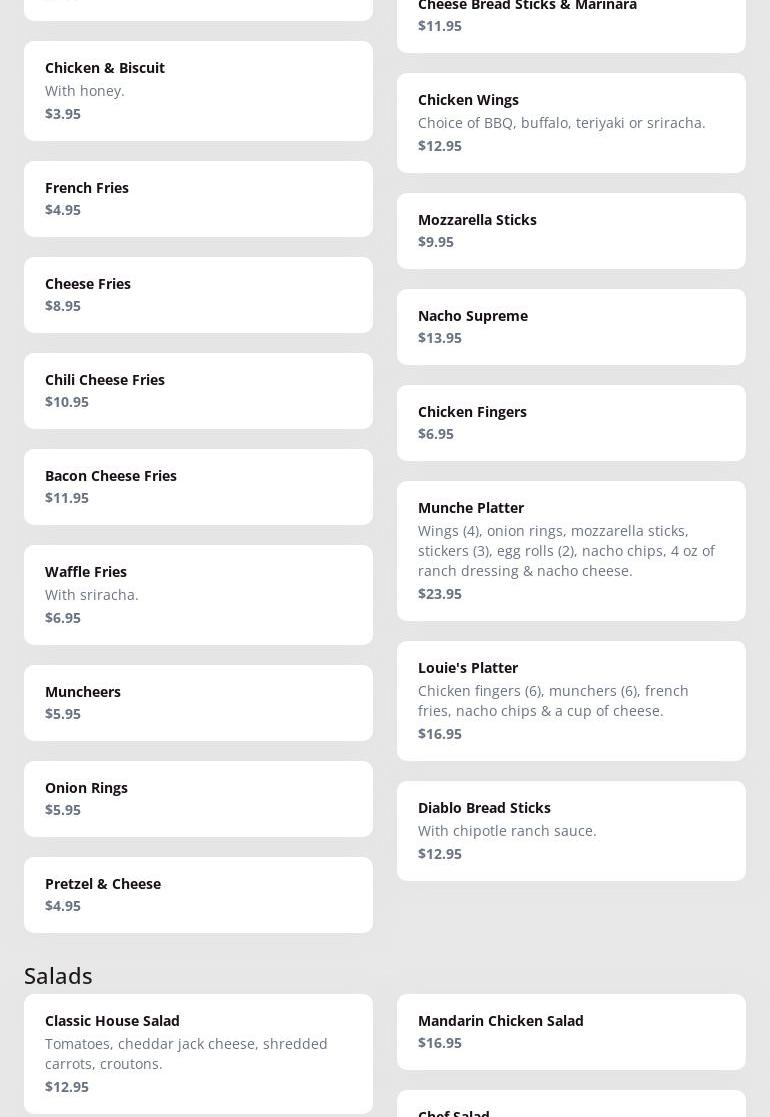Viewport: 770px width, 1117px height.
Task: Open the French Fries item card
Action: [x=198, y=199]
